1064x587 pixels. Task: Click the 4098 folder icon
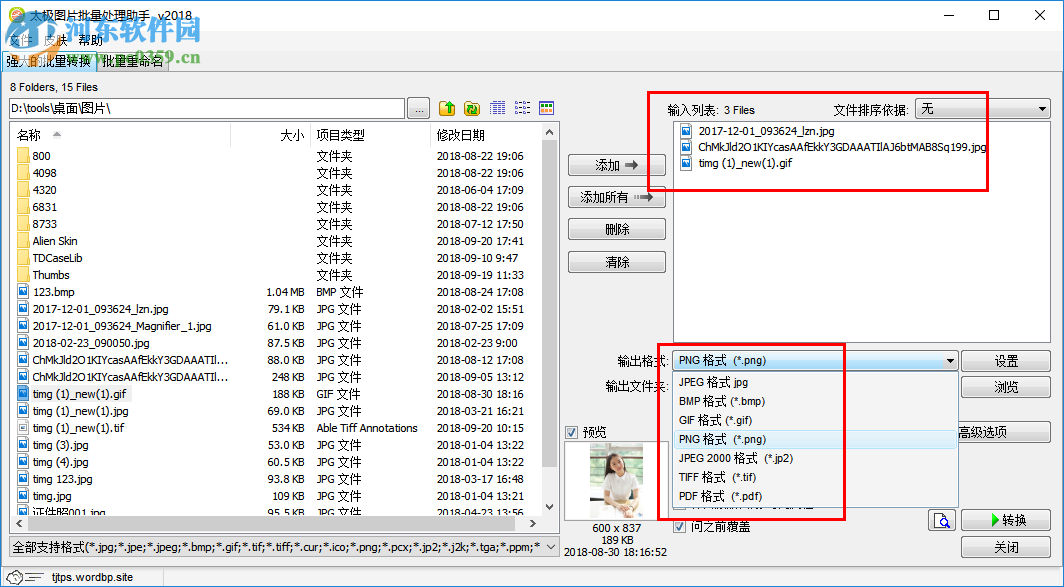pyautogui.click(x=23, y=172)
